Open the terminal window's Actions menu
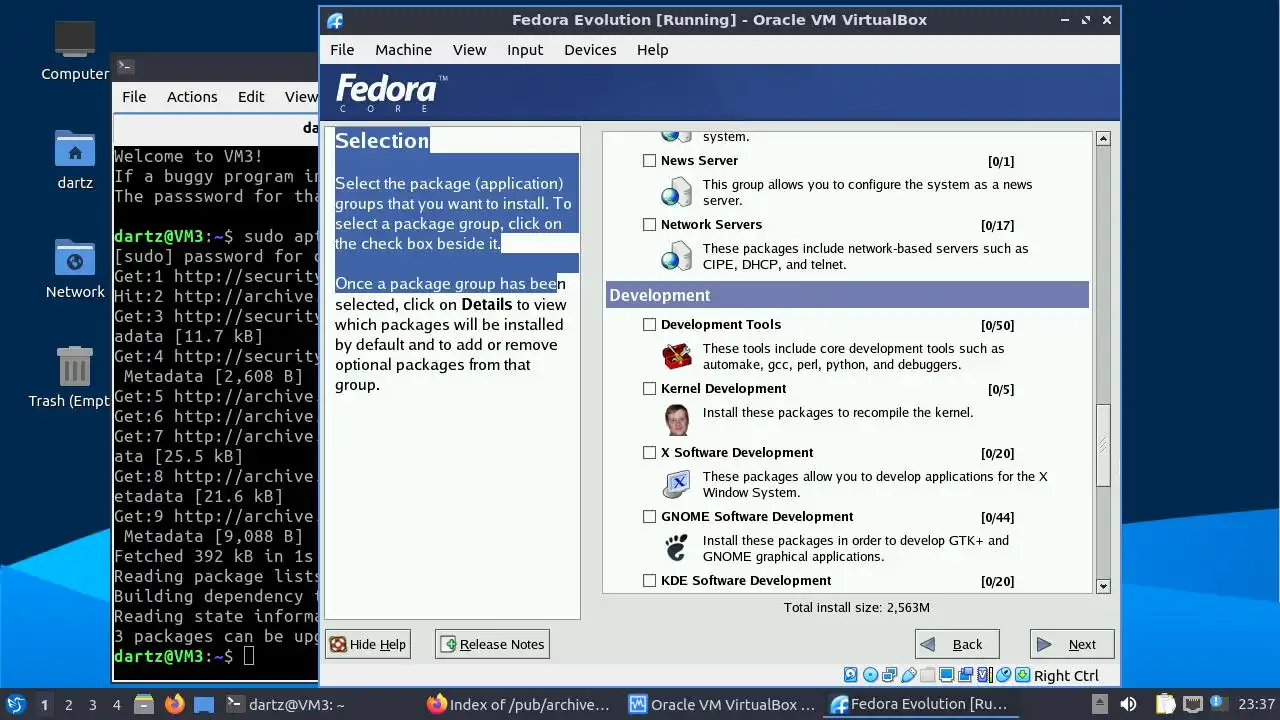 (x=192, y=96)
